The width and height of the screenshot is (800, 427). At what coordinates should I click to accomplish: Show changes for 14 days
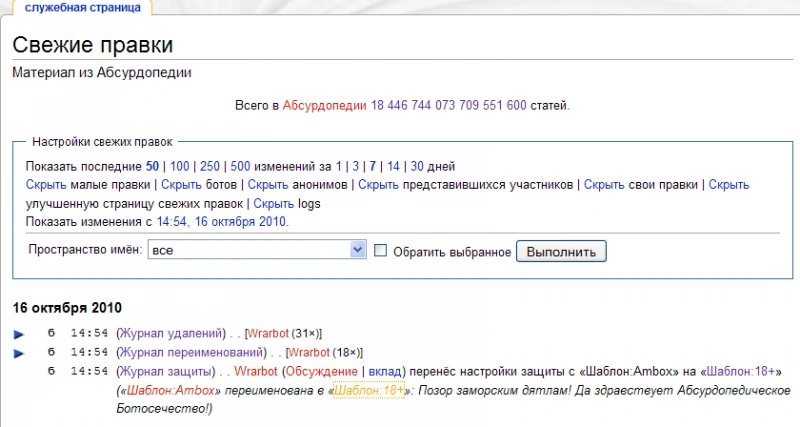393,166
